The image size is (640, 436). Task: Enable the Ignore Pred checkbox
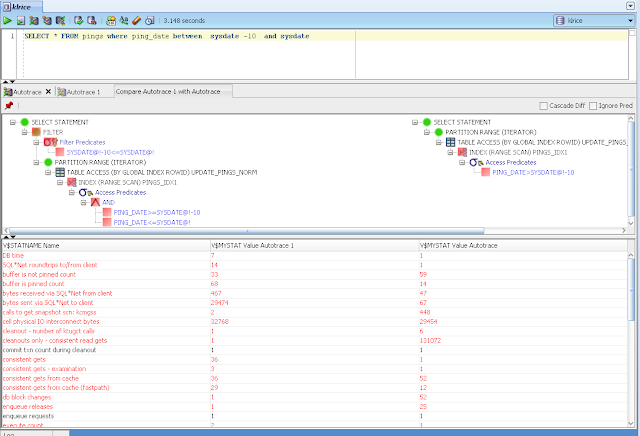tap(593, 106)
